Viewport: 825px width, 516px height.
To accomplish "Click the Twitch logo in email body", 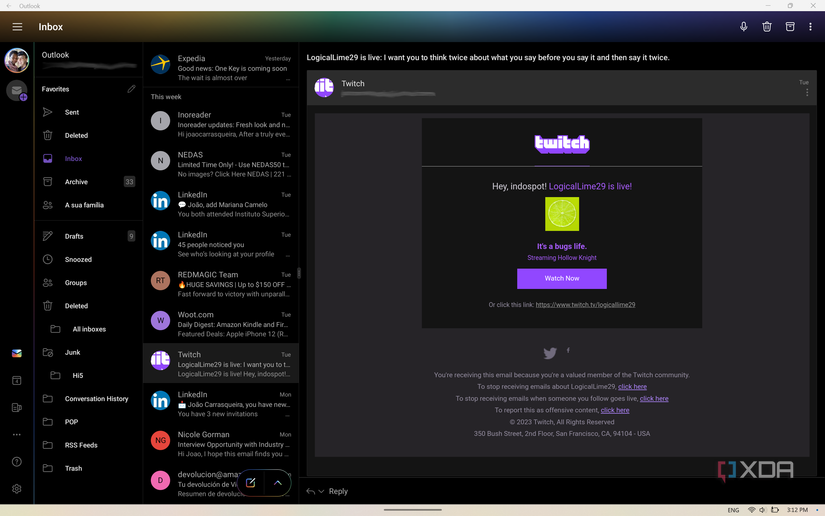I will [562, 144].
